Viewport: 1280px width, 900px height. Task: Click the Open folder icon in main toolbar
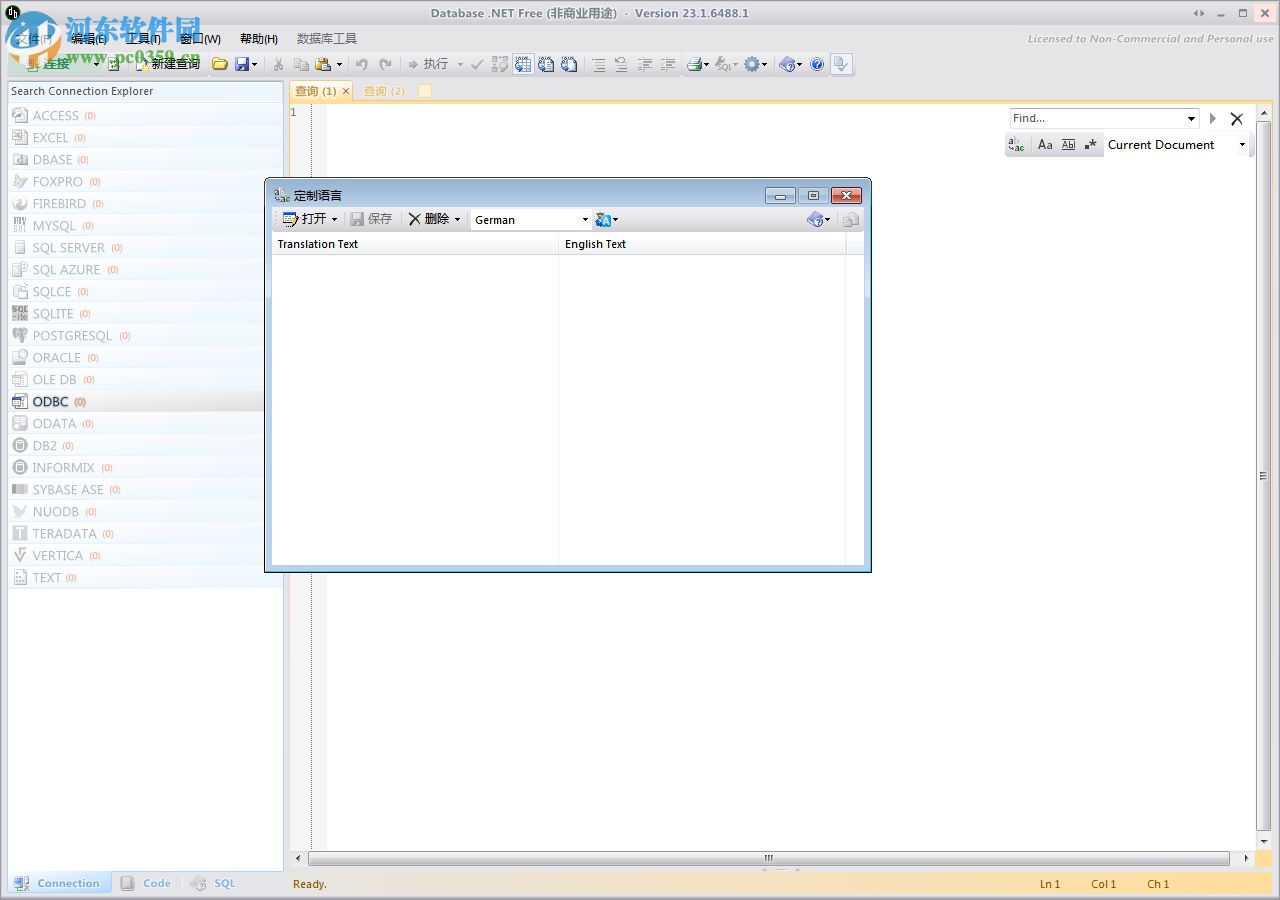click(x=219, y=64)
